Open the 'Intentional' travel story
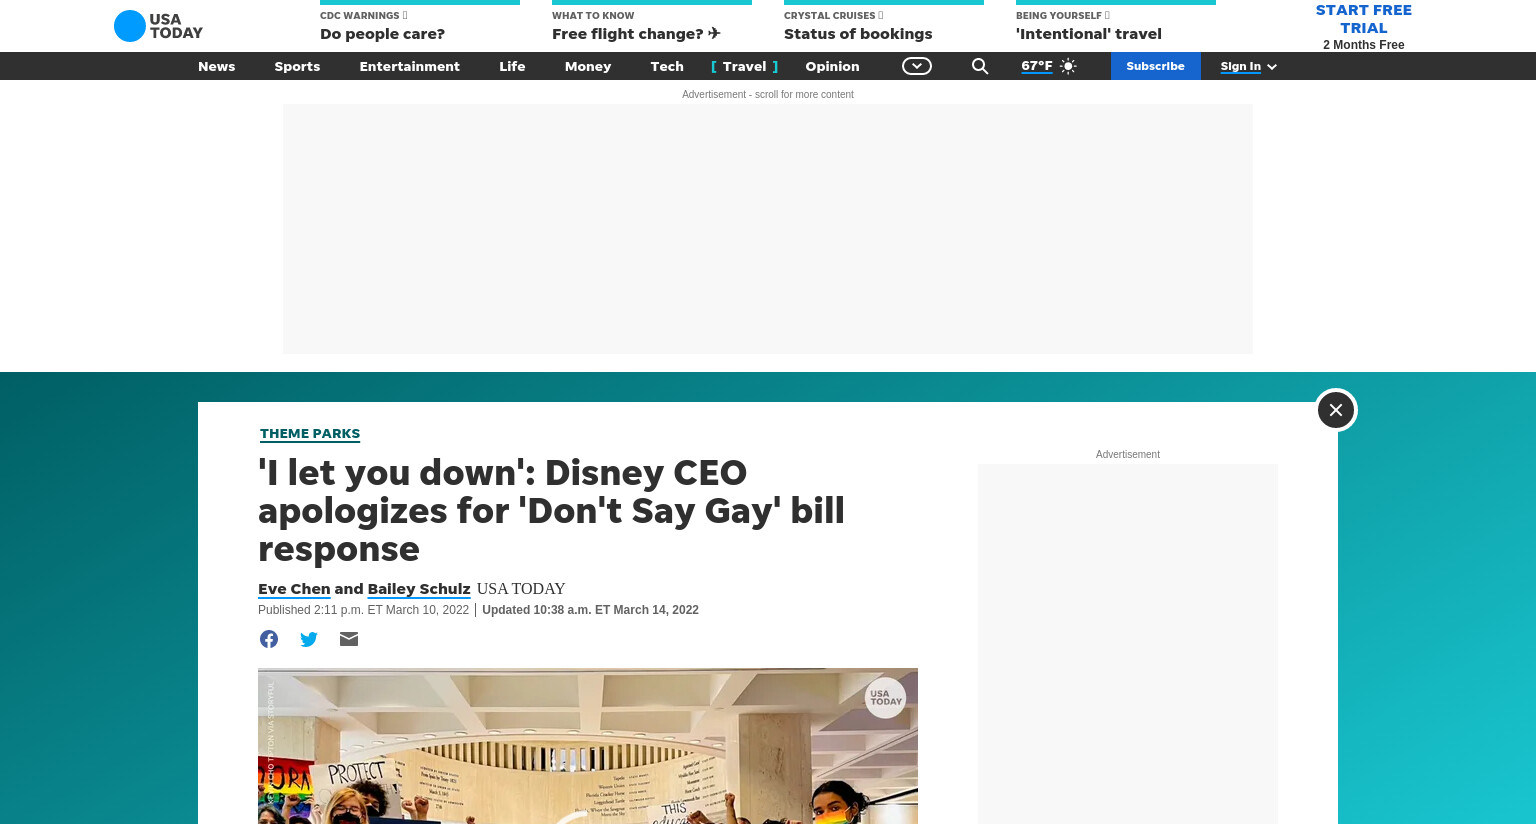This screenshot has width=1536, height=824. (1116, 25)
